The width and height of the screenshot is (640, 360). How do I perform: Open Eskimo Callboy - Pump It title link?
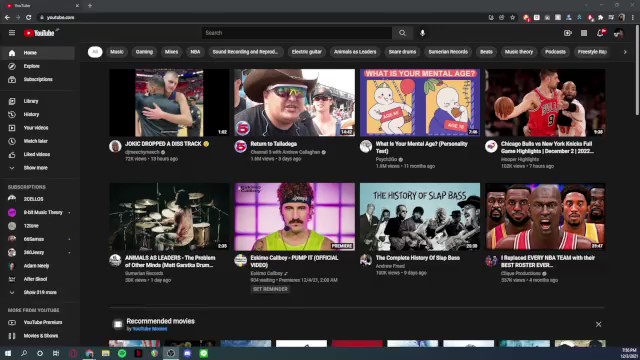click(294, 261)
